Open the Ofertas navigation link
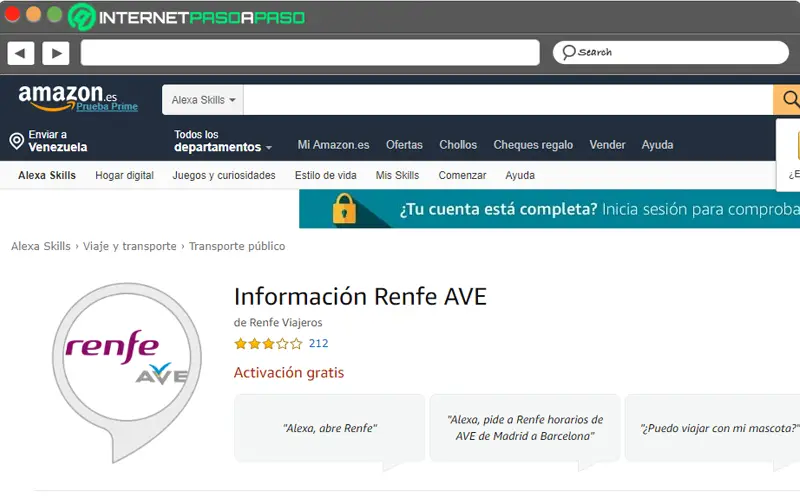800x500 pixels. [404, 145]
